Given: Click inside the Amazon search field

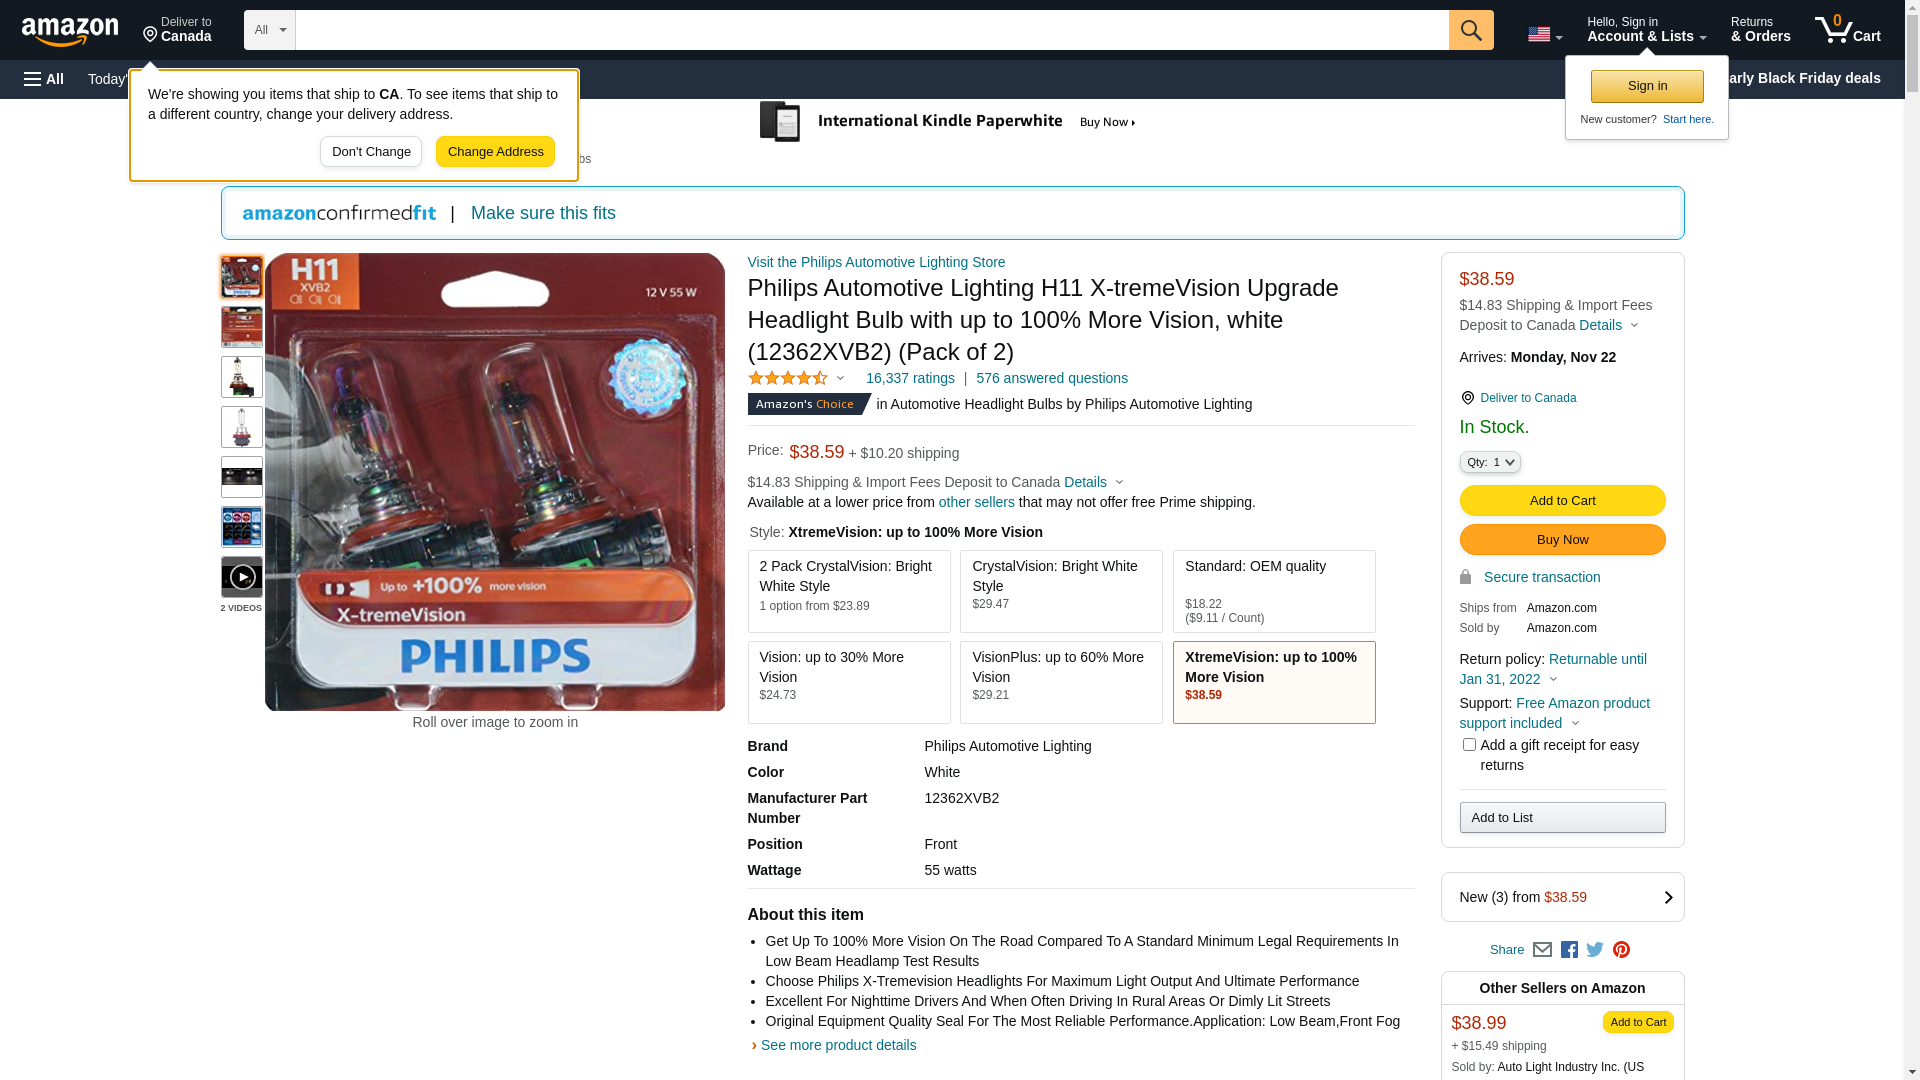Looking at the screenshot, I should (872, 30).
